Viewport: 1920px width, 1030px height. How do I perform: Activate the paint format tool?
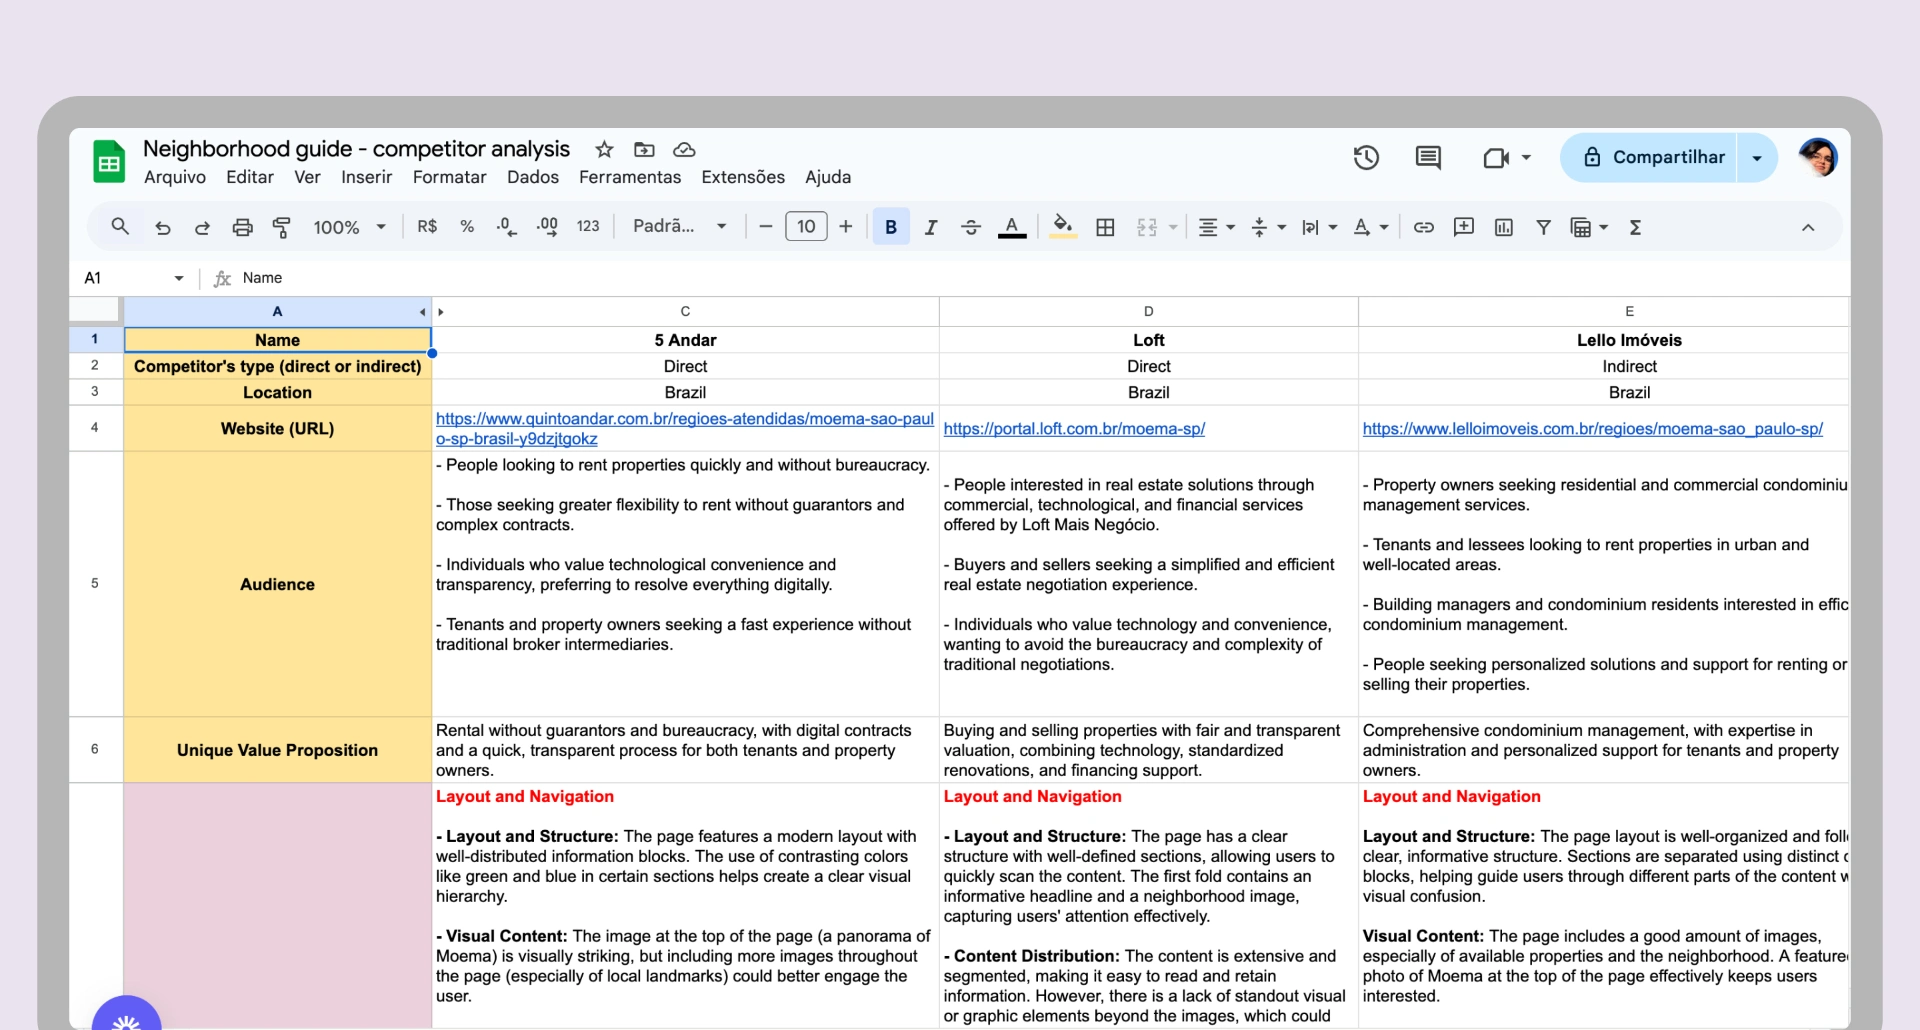point(282,227)
